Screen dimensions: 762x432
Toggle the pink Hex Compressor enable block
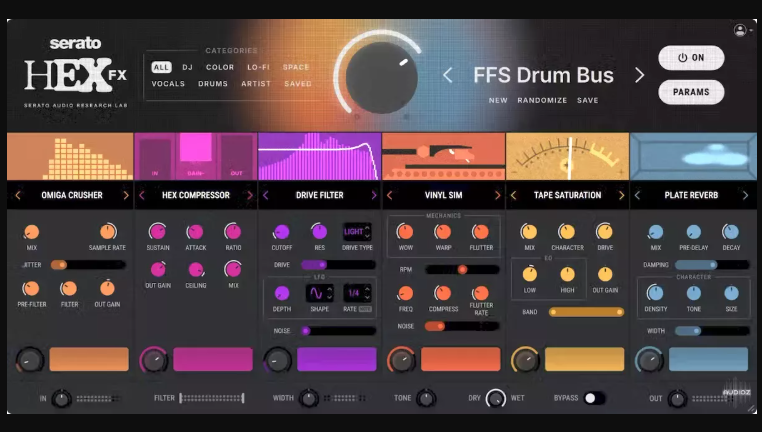coord(213,359)
